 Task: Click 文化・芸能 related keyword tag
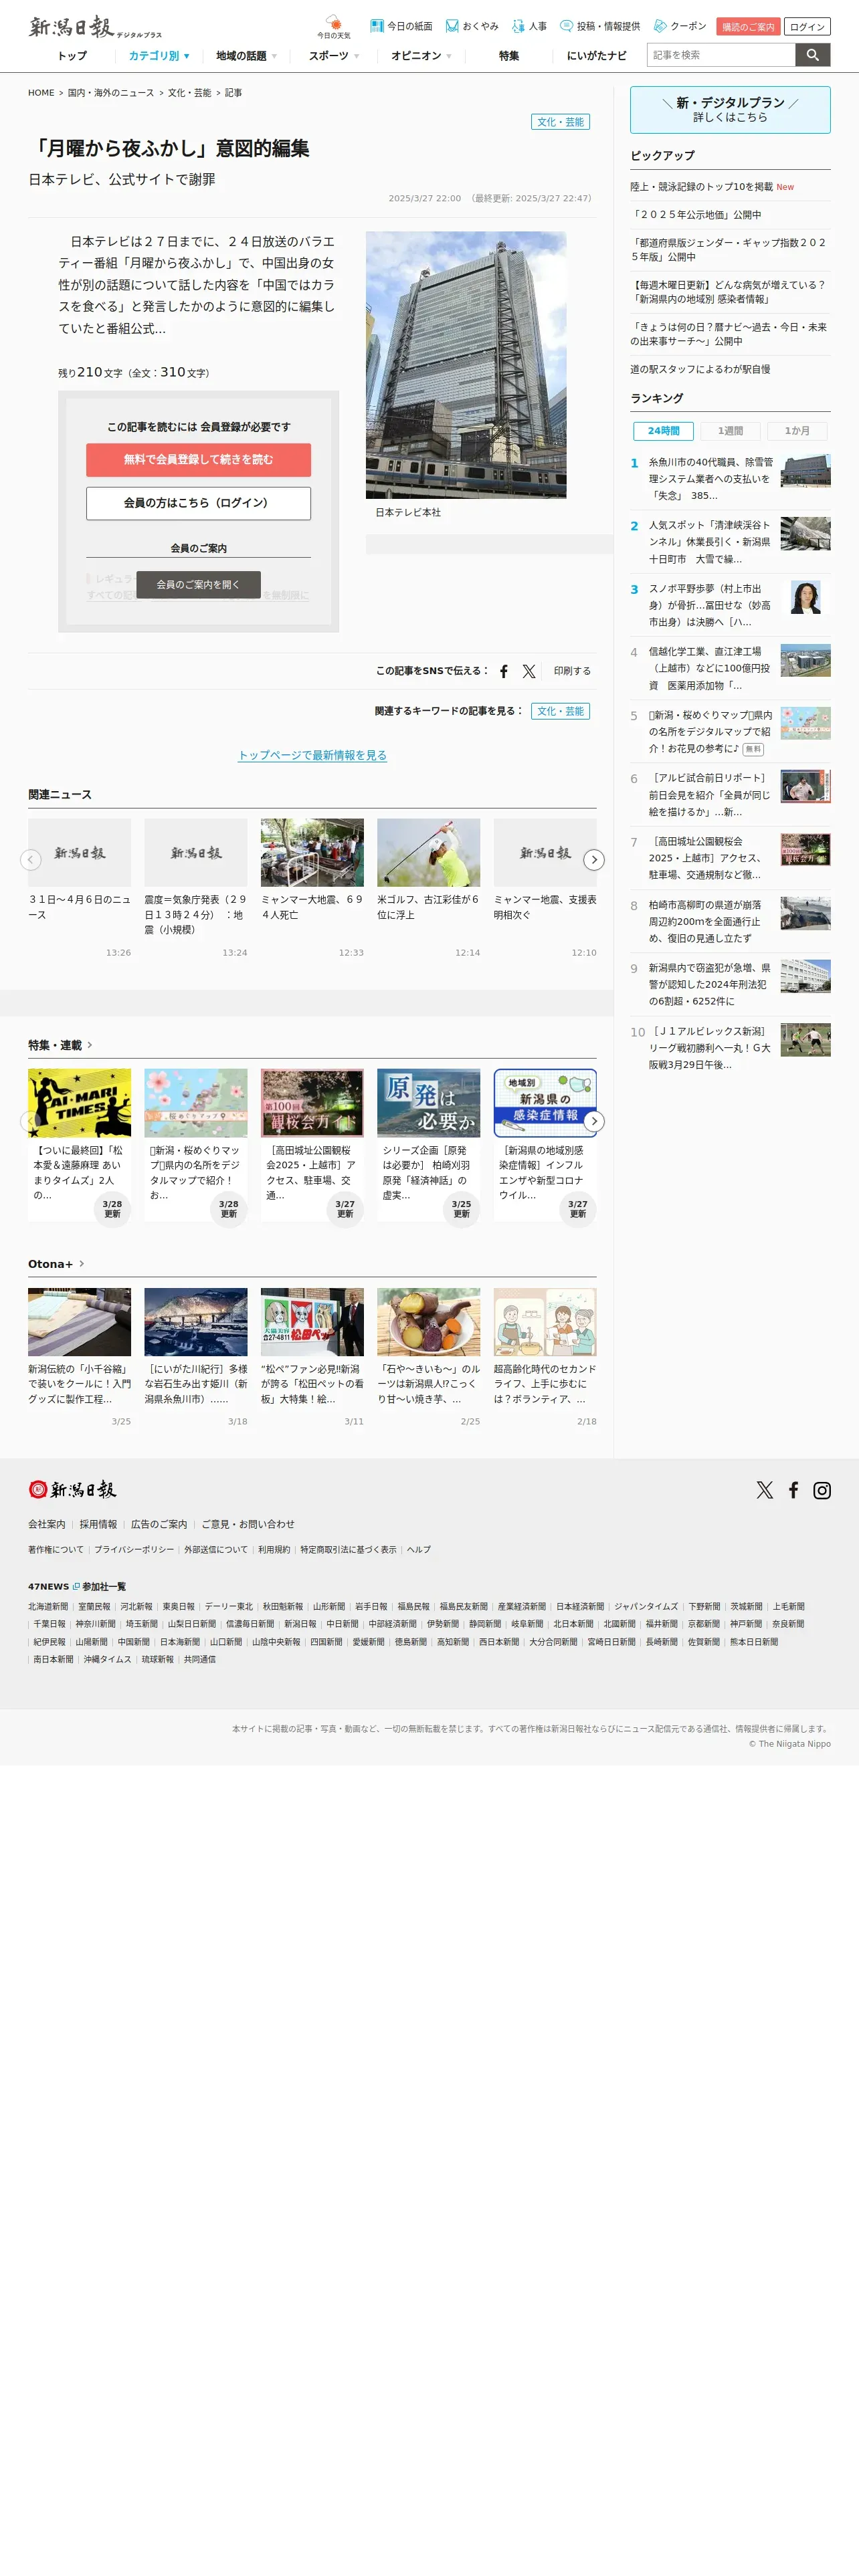560,711
